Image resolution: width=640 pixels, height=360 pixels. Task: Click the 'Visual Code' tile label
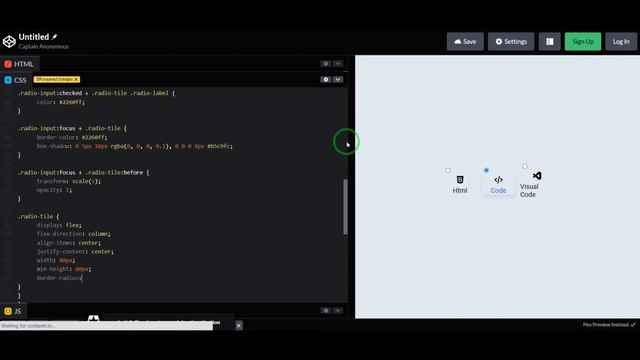529,191
